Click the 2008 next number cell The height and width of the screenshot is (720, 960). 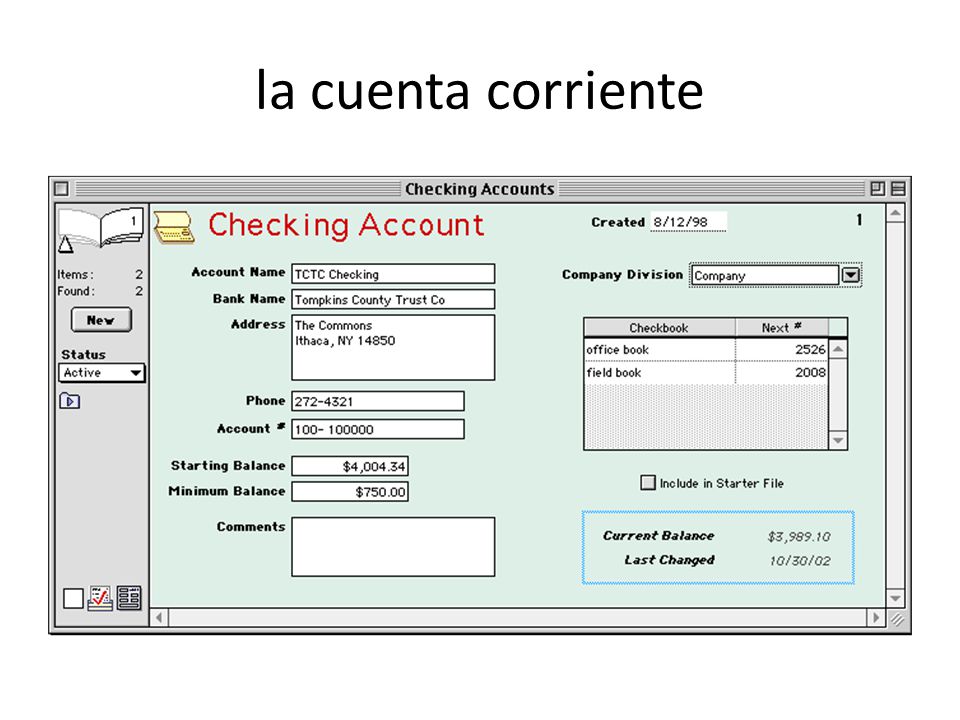click(782, 372)
